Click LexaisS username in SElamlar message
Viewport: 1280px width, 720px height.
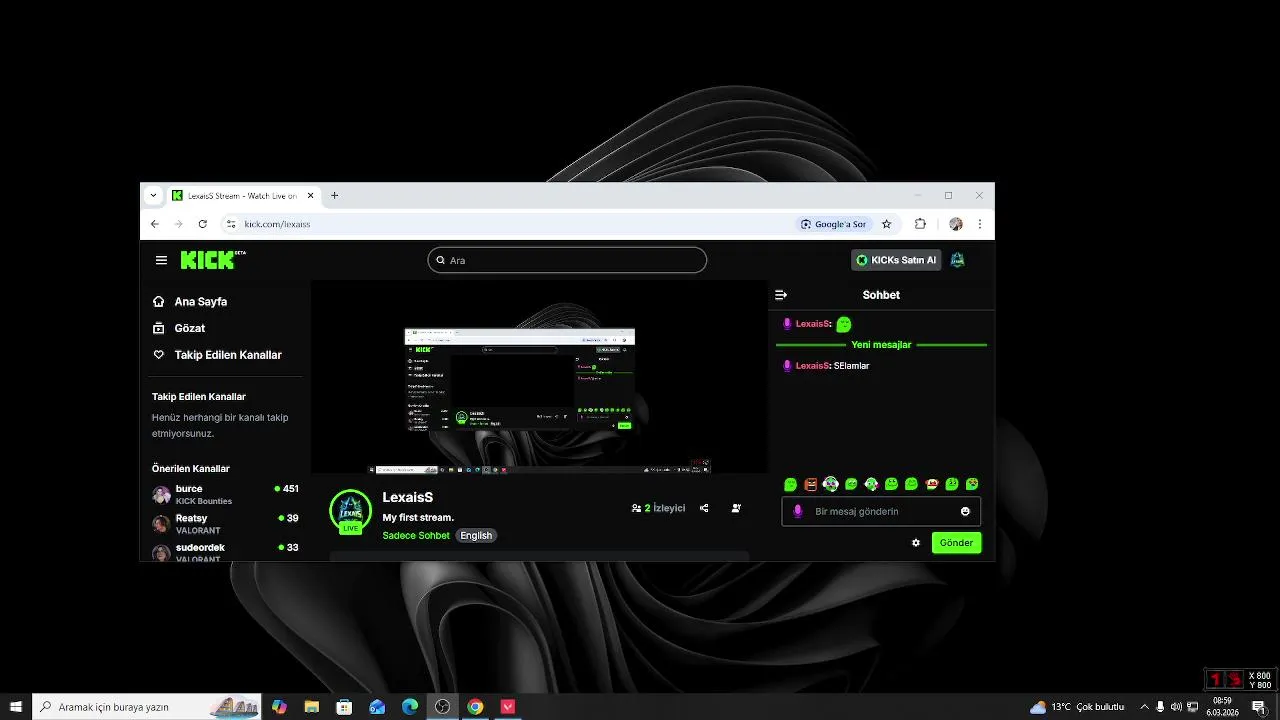click(x=812, y=366)
